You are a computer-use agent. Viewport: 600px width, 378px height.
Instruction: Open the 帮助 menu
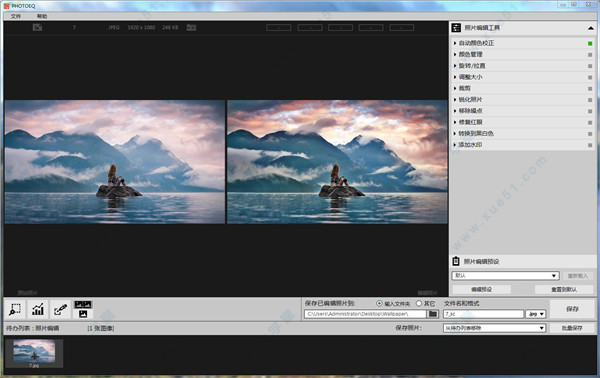[42, 16]
